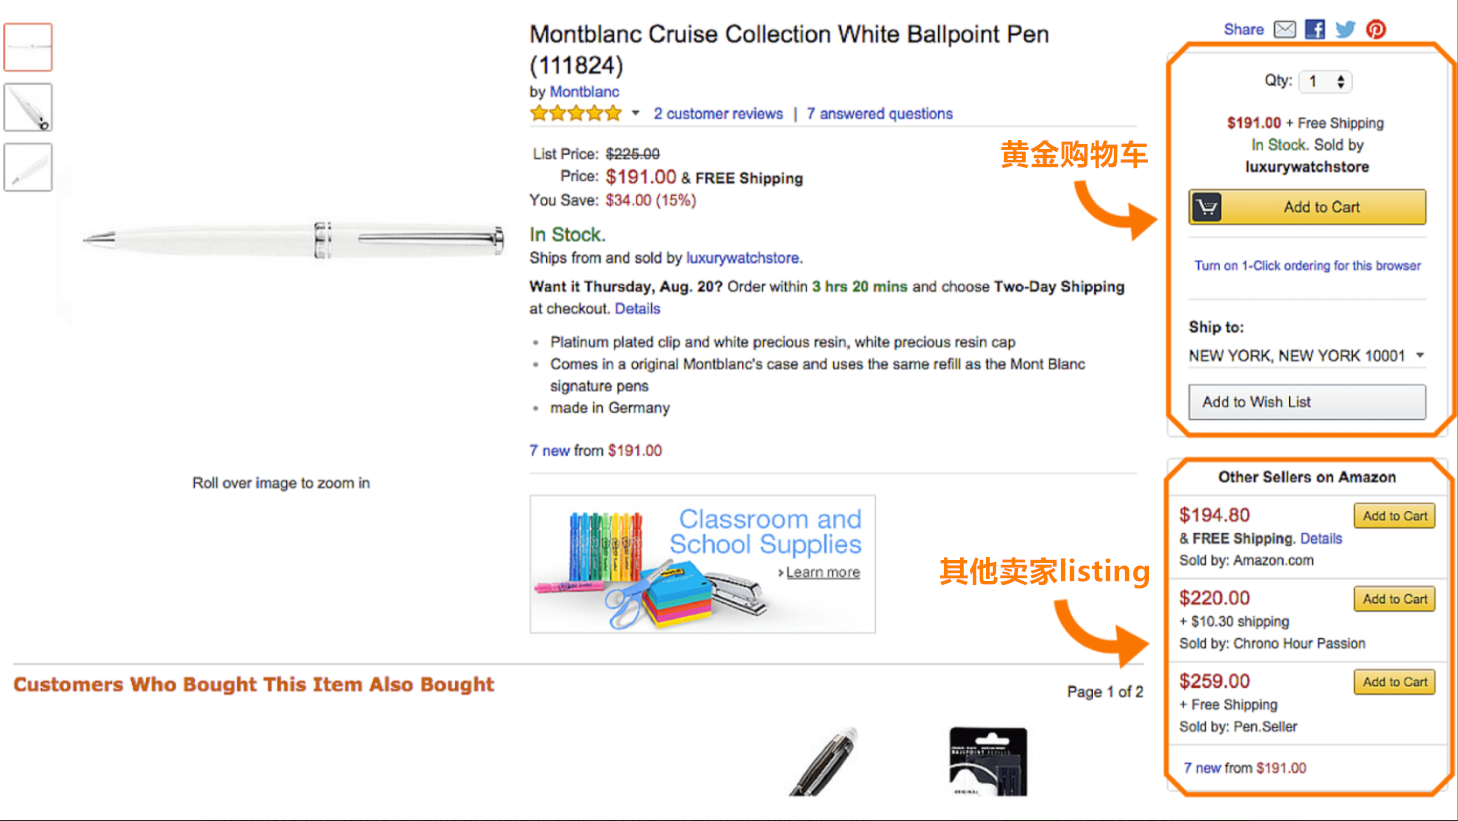
Task: Select the first pen thumbnail image
Action: click(x=28, y=47)
